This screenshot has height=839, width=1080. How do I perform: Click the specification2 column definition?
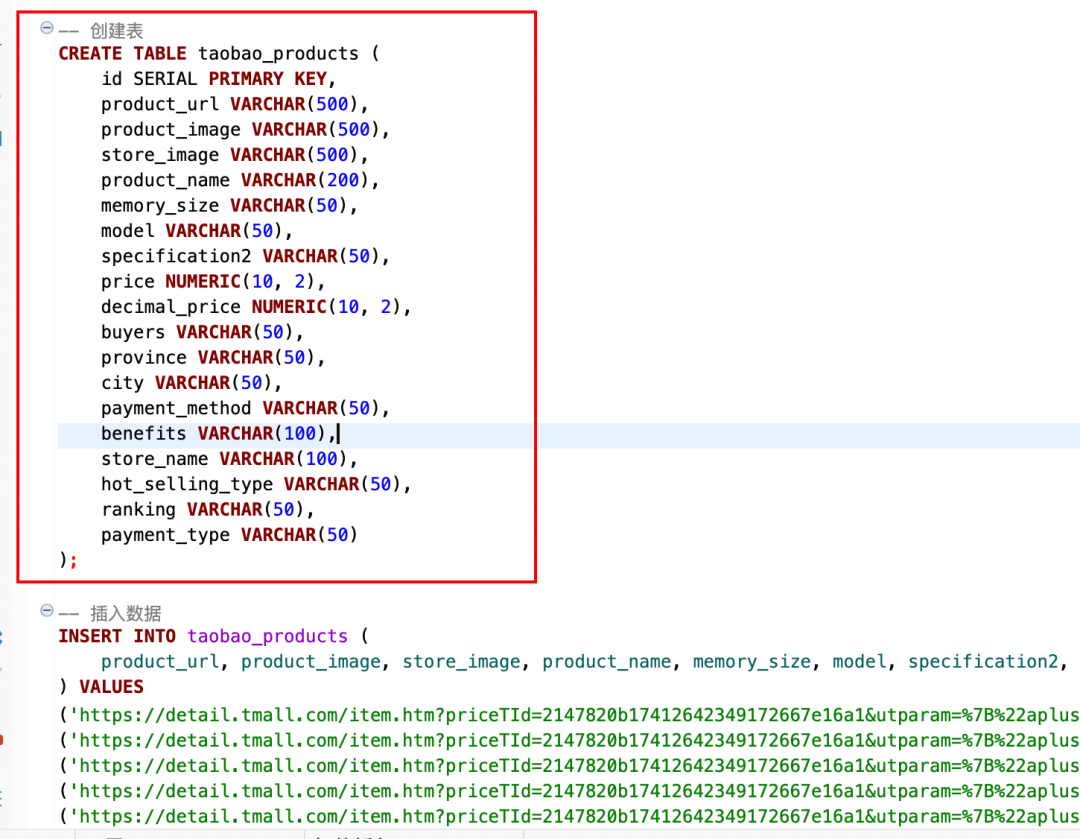click(245, 256)
